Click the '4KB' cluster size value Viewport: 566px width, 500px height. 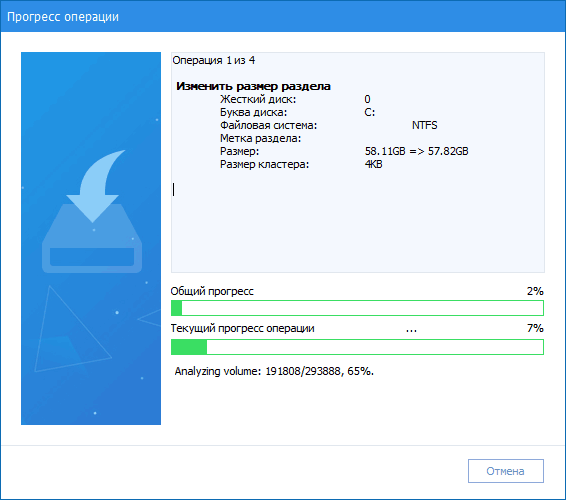tap(374, 164)
